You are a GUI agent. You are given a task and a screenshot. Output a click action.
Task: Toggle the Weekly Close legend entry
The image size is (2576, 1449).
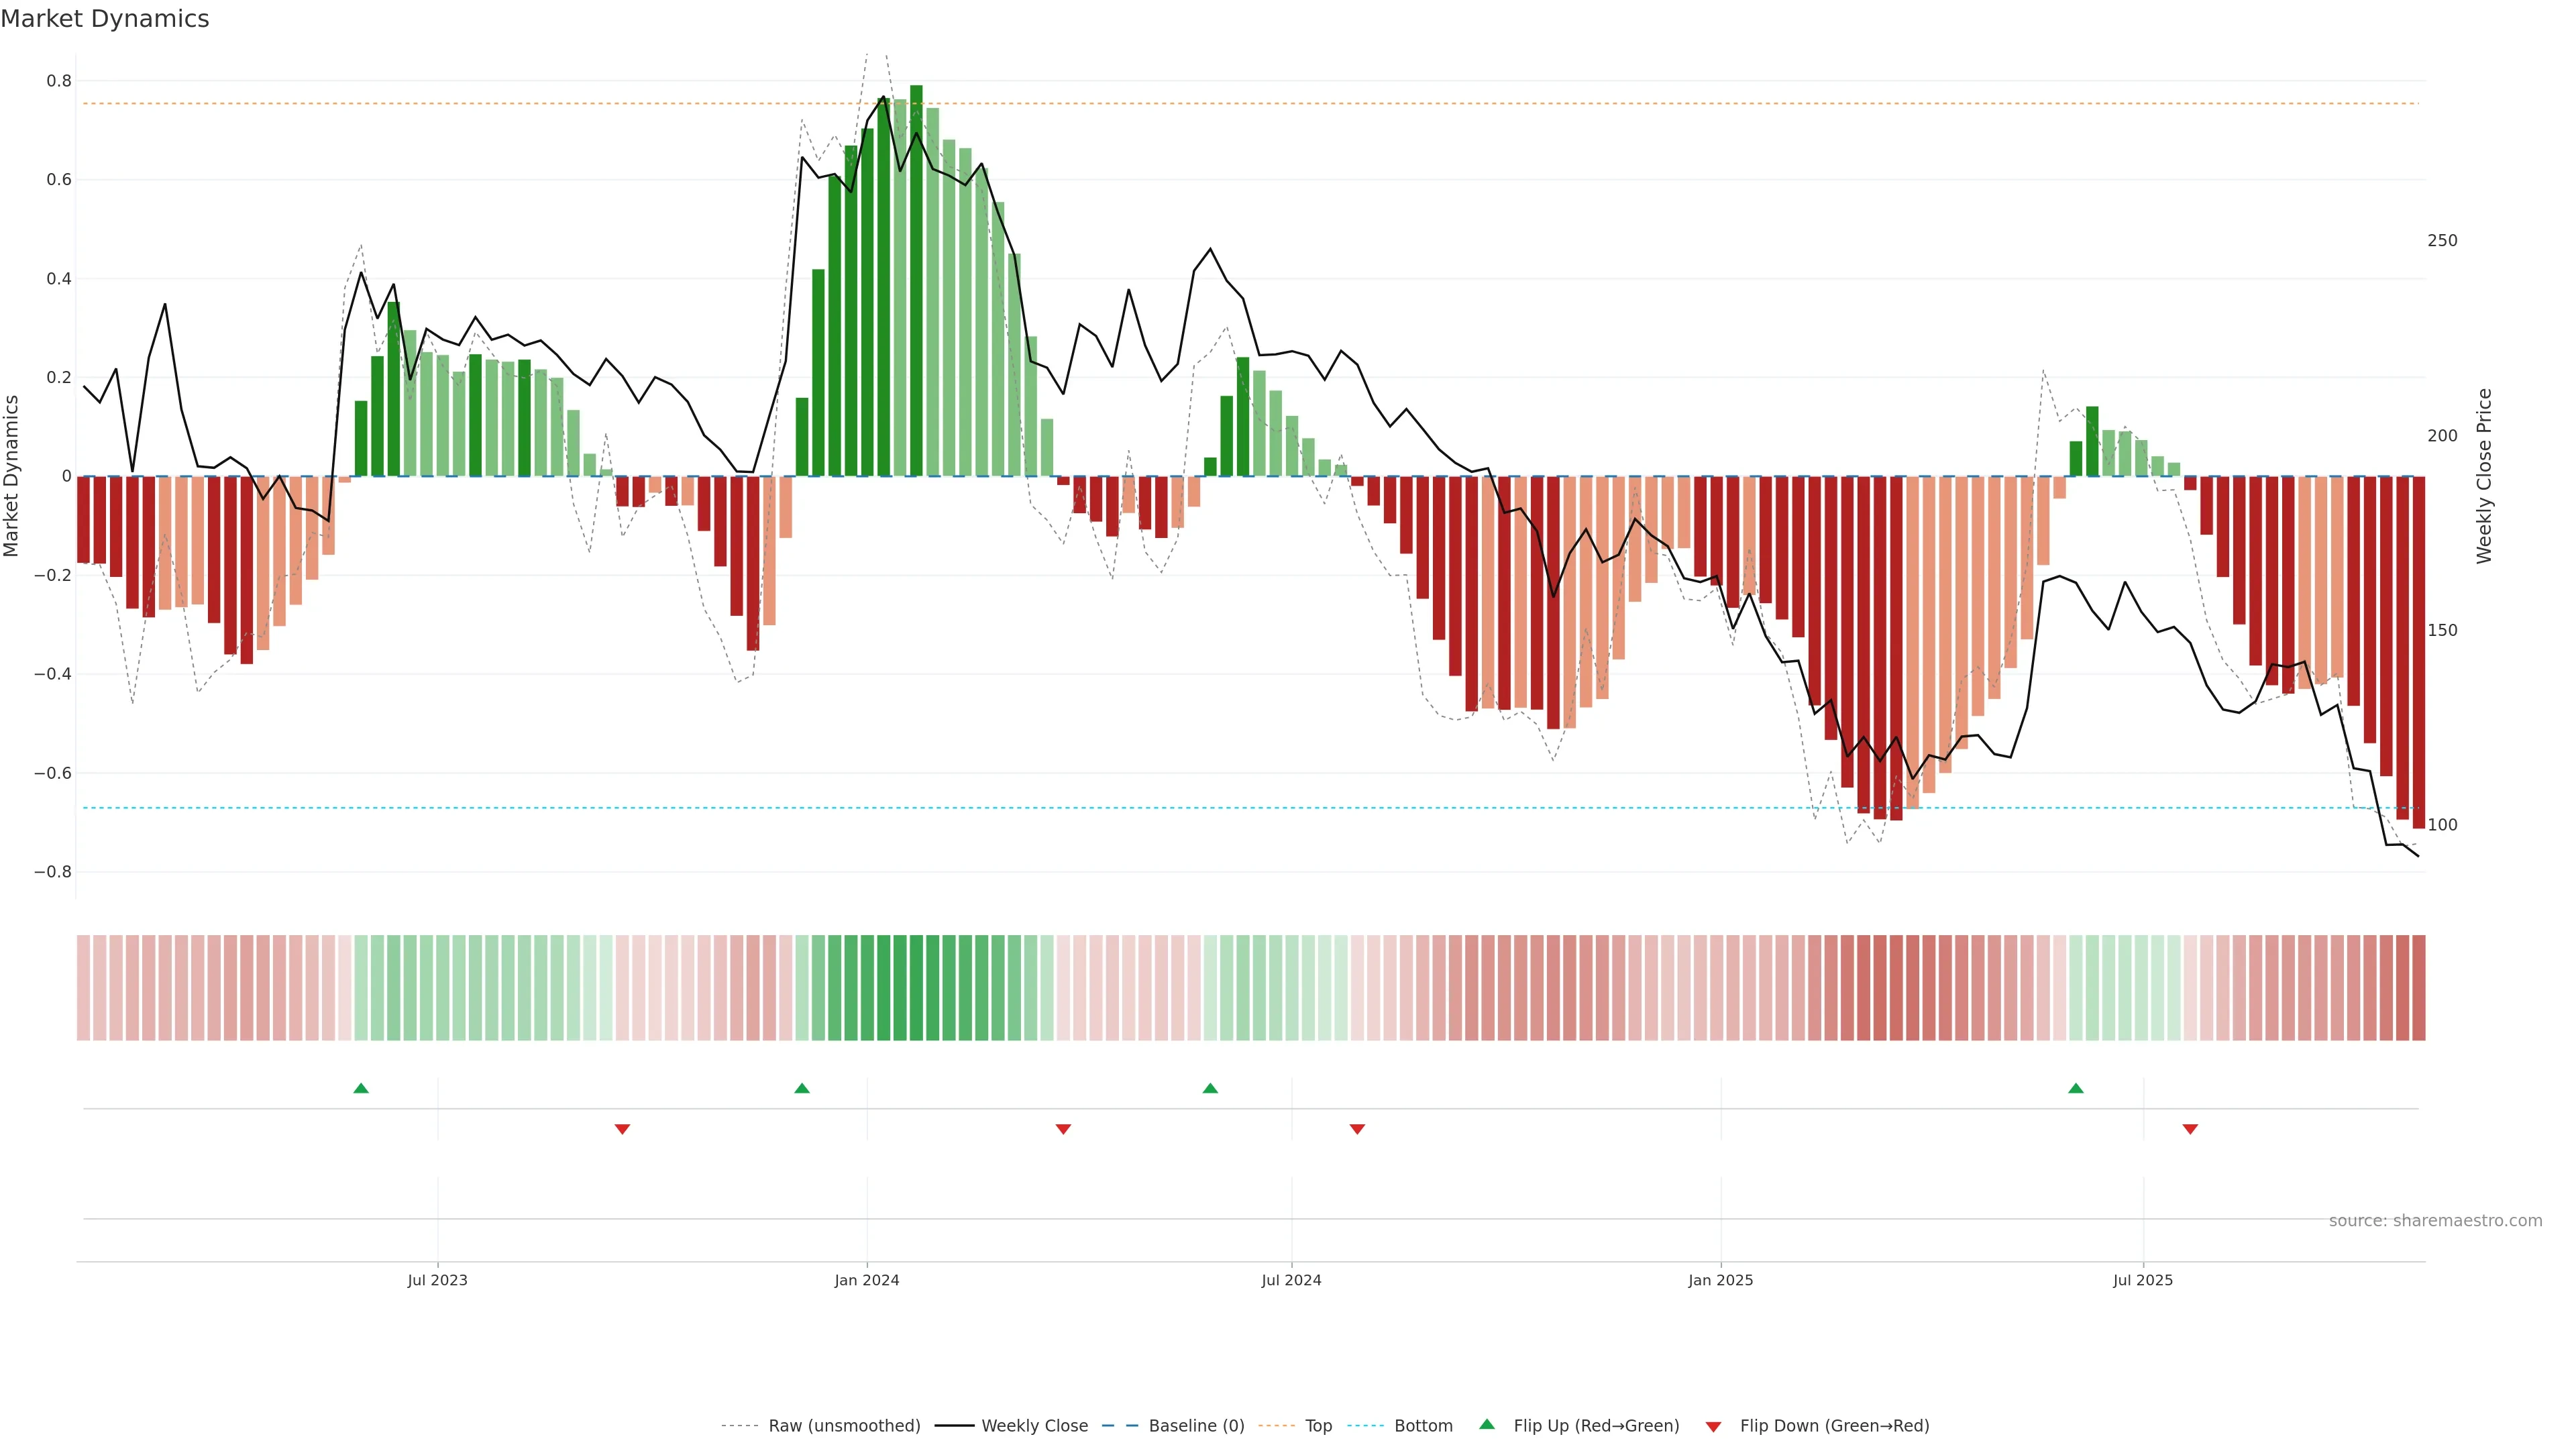1034,1426
